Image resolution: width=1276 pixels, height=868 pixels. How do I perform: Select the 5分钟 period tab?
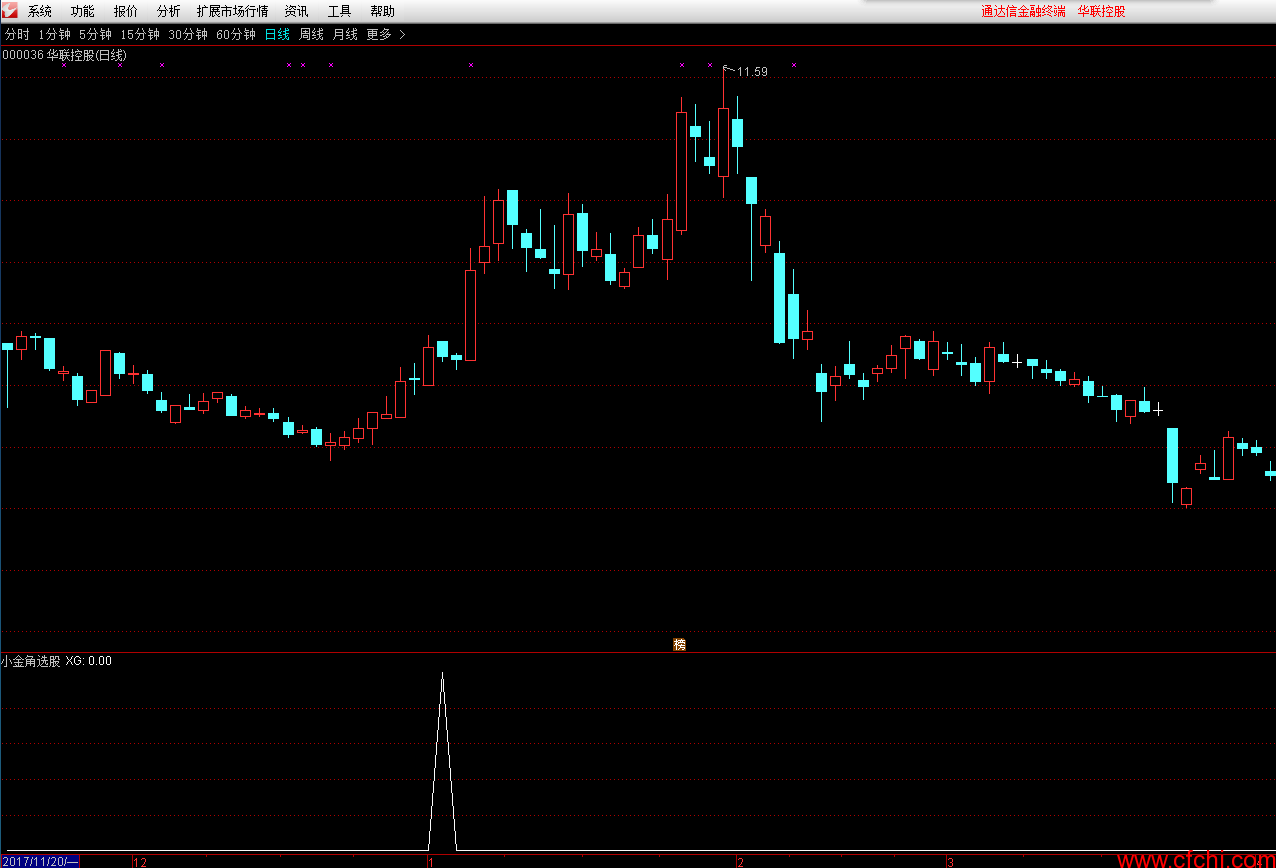(95, 34)
